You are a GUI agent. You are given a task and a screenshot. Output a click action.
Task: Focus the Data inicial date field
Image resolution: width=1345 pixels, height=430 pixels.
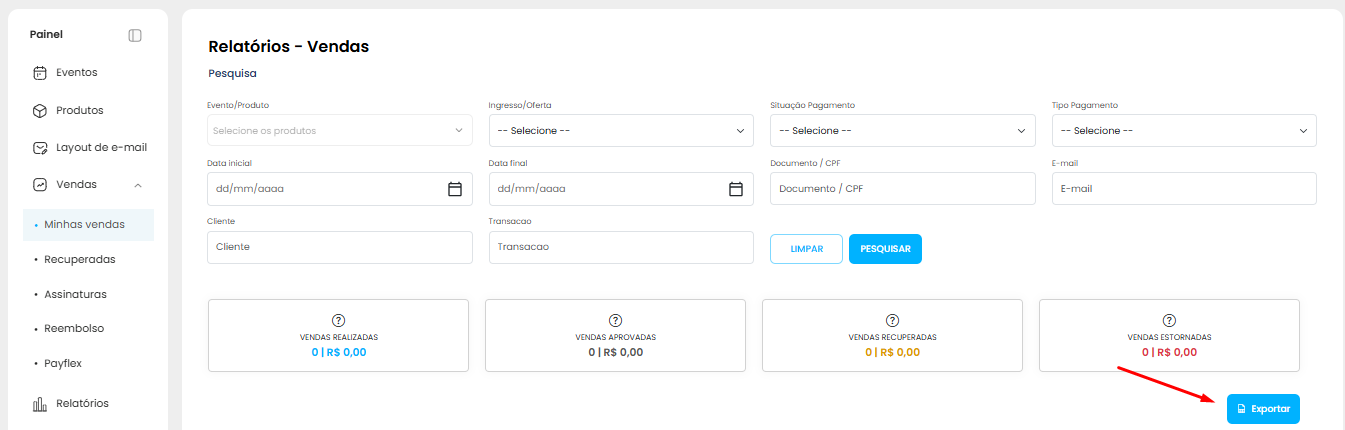tap(340, 189)
